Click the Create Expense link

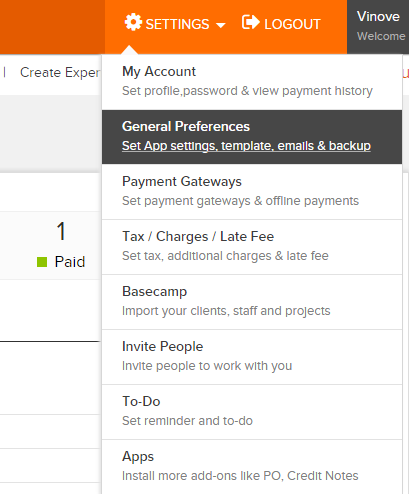pyautogui.click(x=60, y=73)
